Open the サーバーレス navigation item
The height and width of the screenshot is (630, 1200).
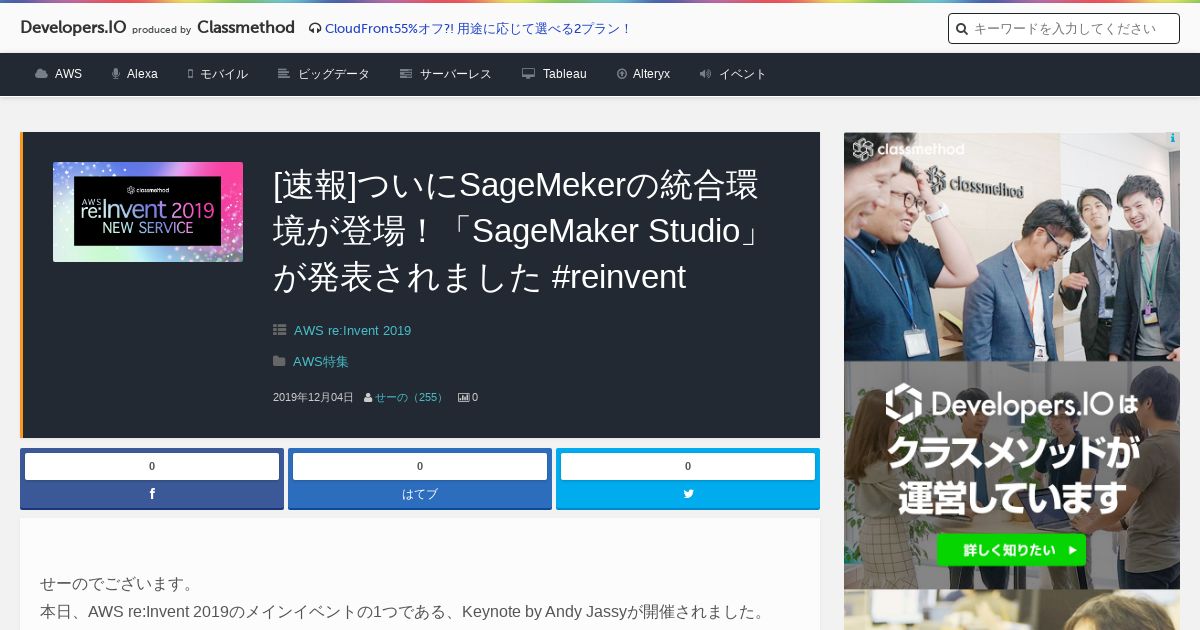point(446,74)
